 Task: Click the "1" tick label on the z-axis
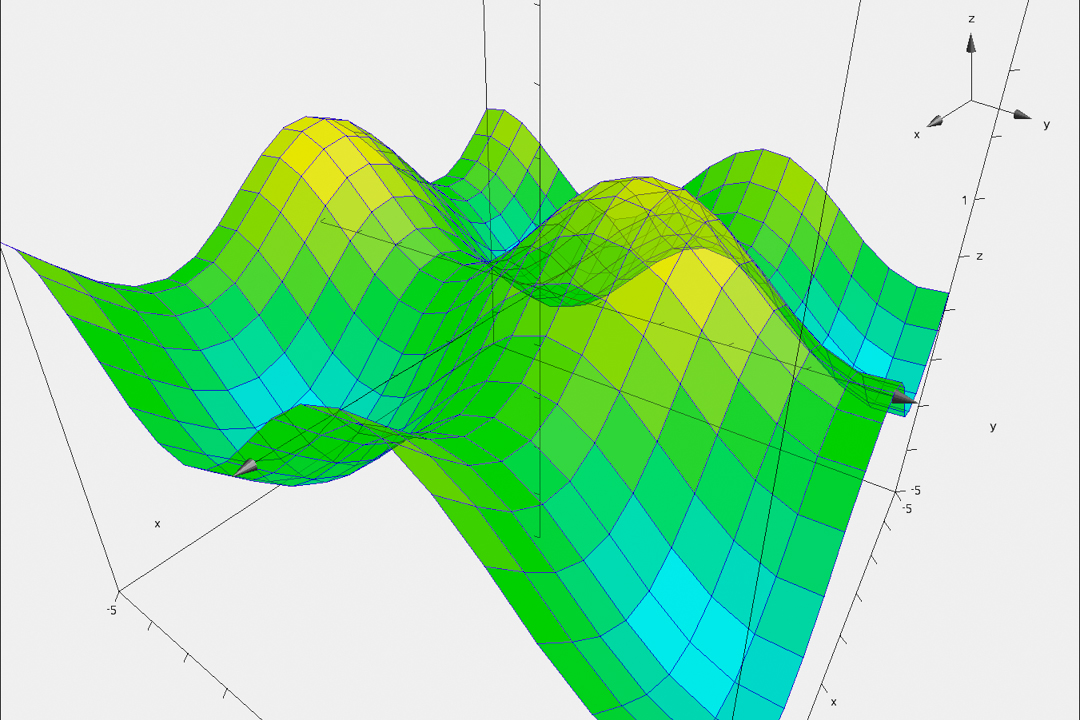pyautogui.click(x=965, y=200)
